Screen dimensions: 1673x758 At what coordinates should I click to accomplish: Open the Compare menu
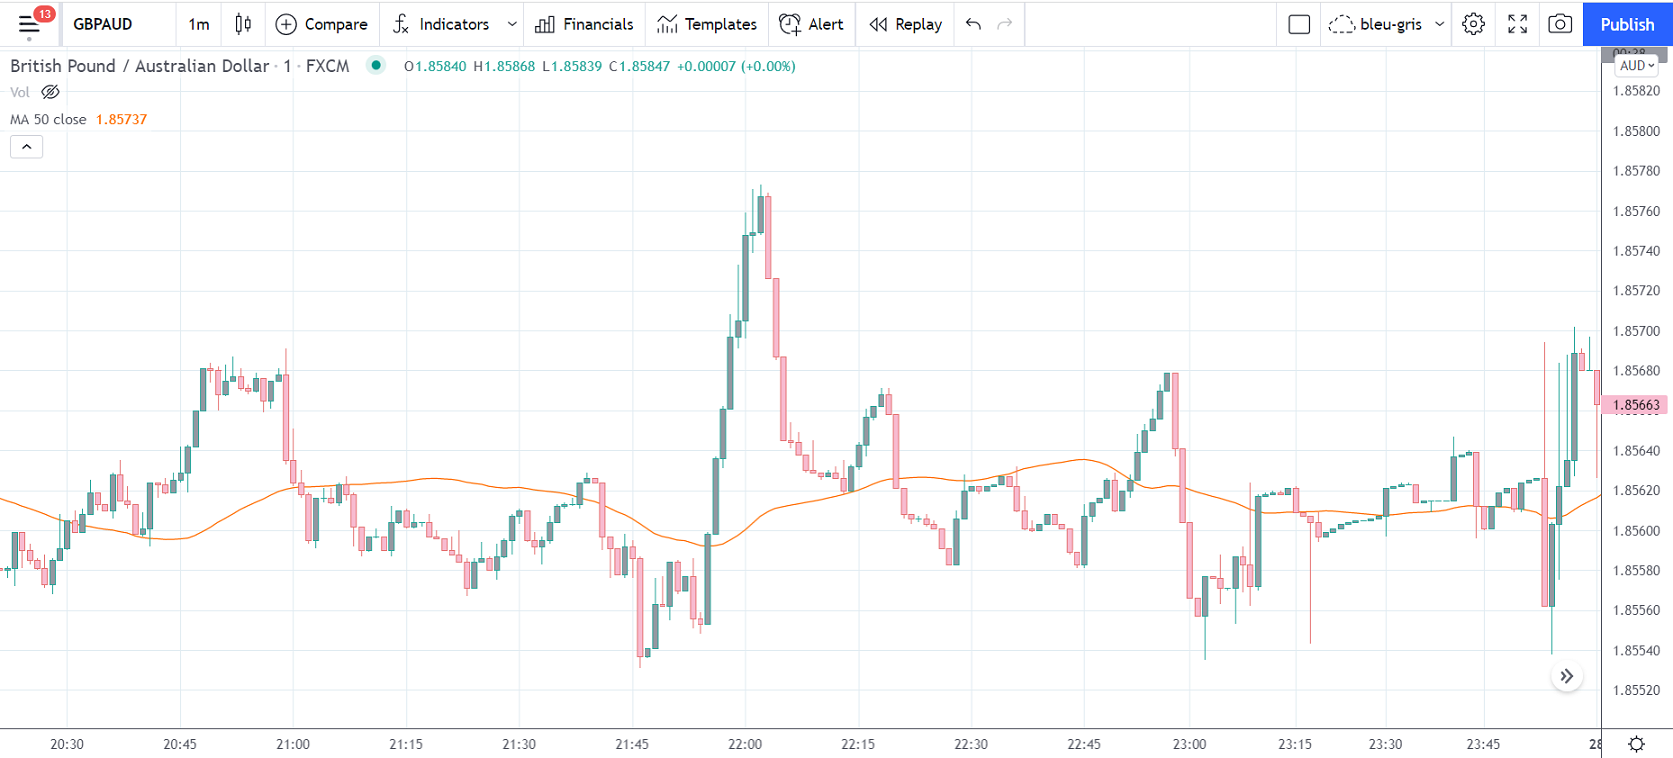click(x=336, y=24)
